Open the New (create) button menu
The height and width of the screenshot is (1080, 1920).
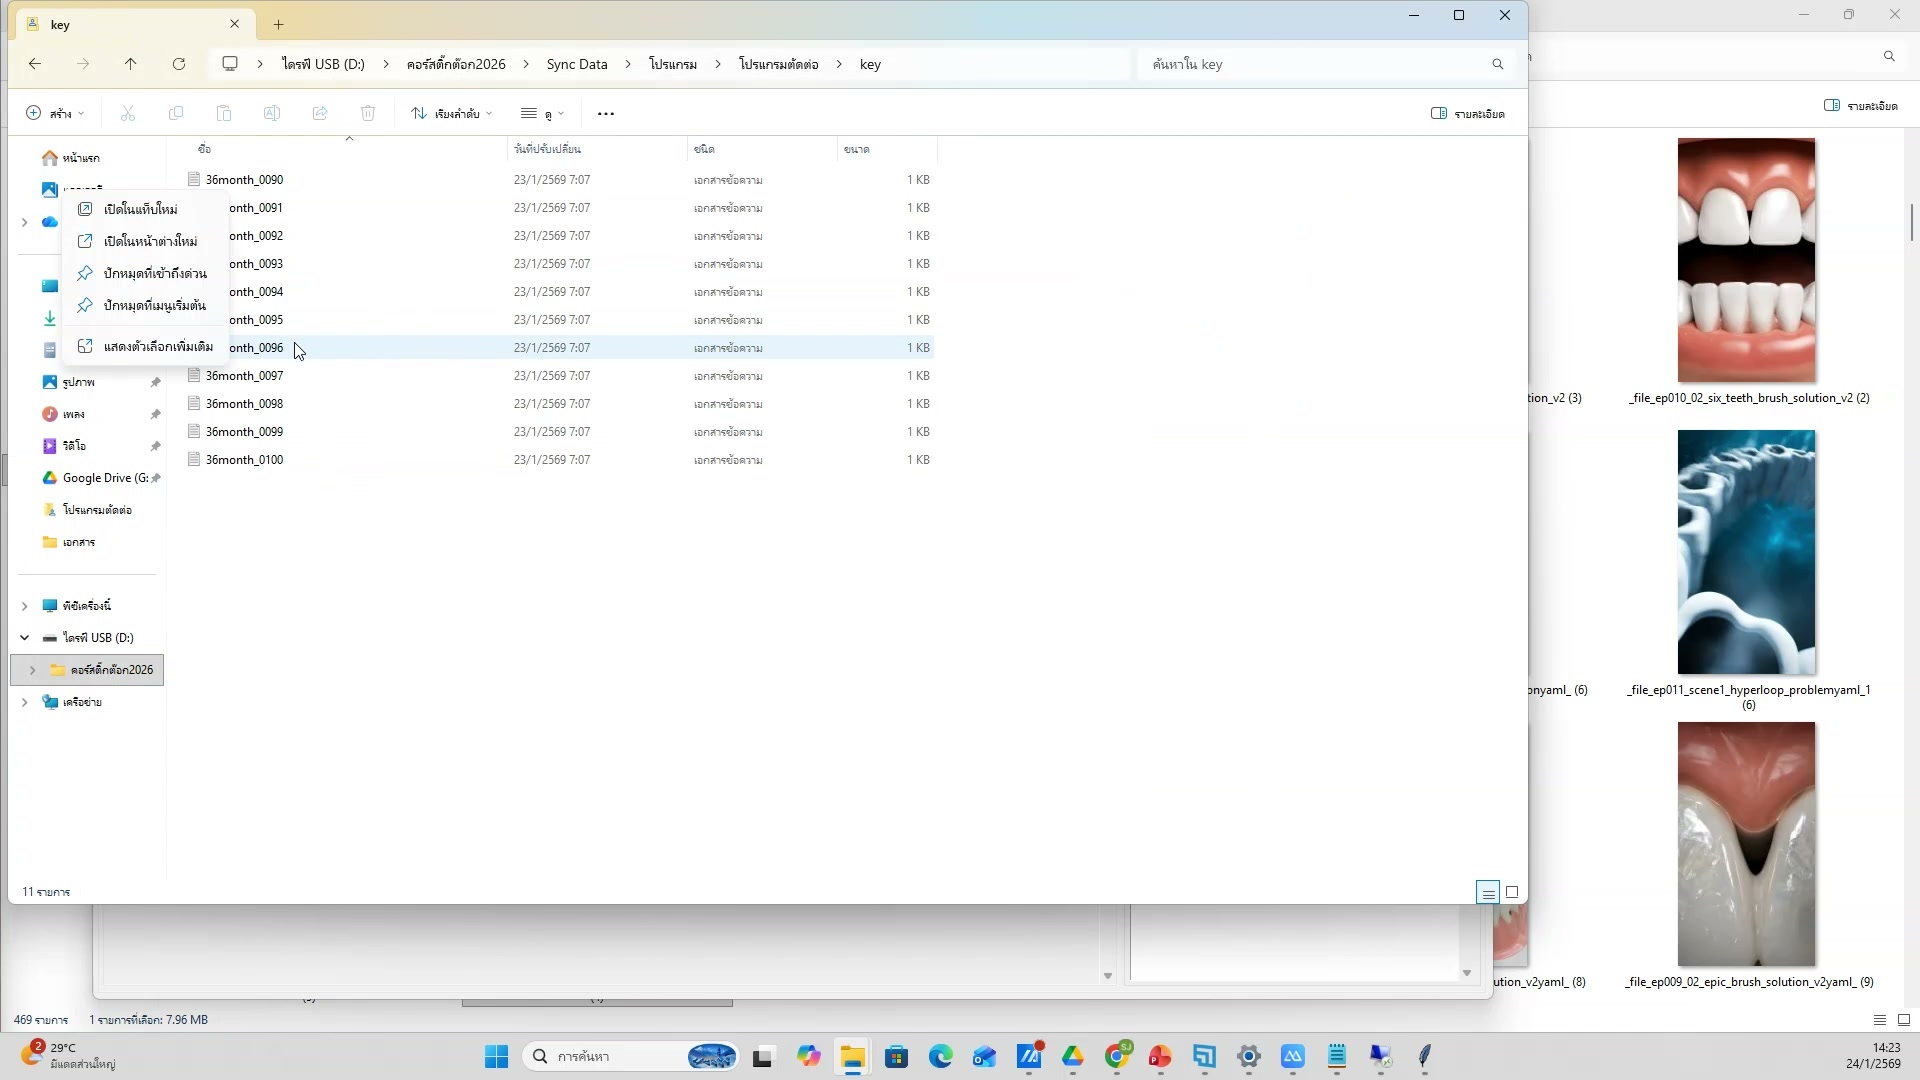pyautogui.click(x=55, y=114)
